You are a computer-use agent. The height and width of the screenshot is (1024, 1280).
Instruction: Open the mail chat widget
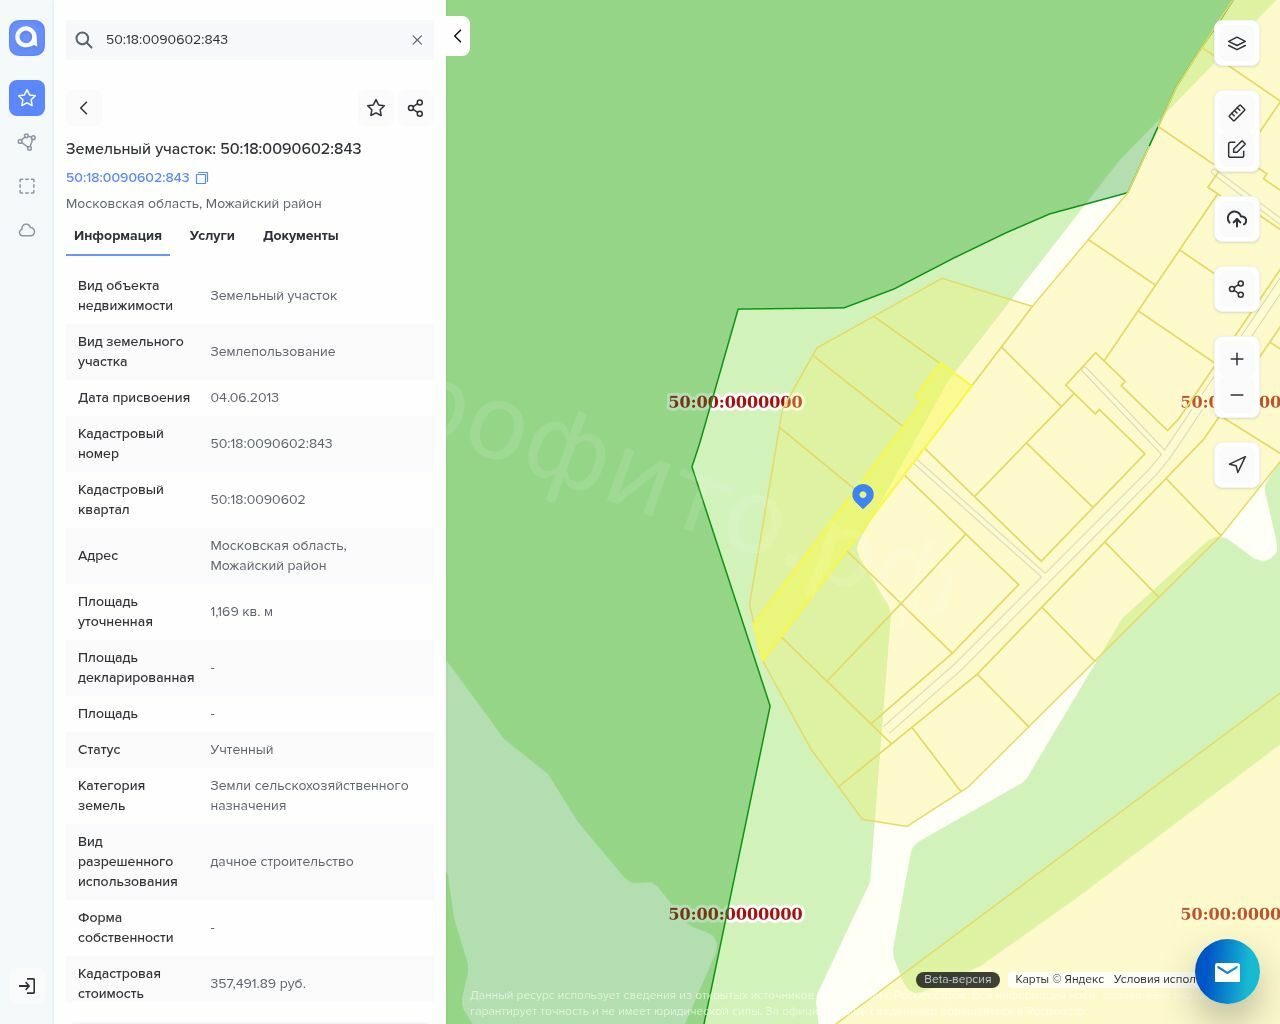[x=1226, y=971]
